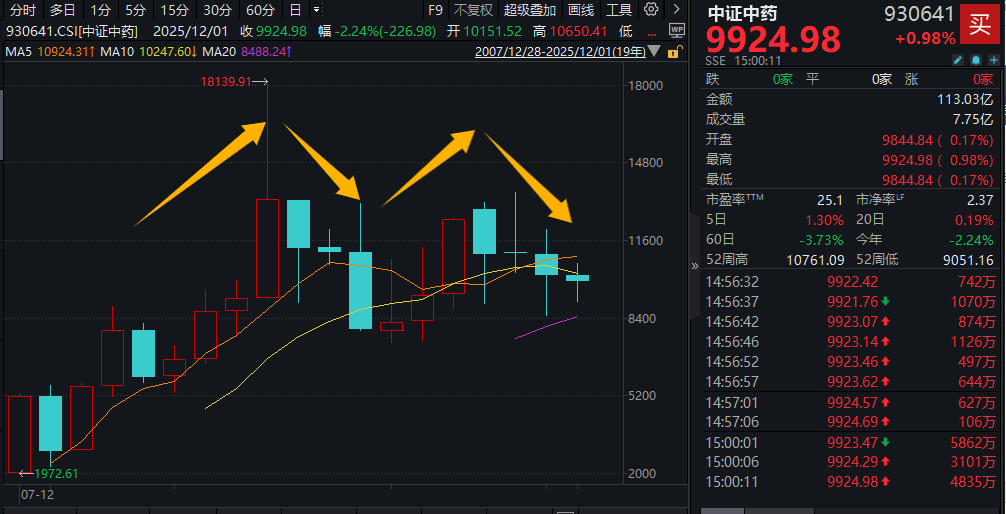Image resolution: width=1006 pixels, height=514 pixels.
Task: Click the WP icon beside the price row
Action: pyautogui.click(x=676, y=31)
